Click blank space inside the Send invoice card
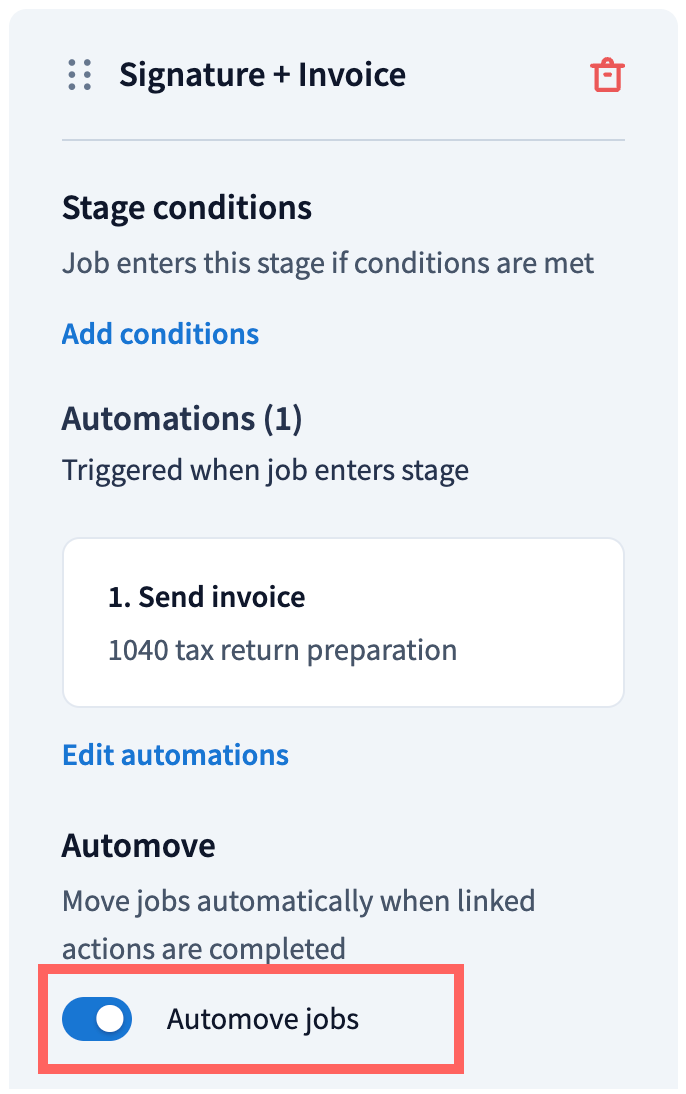Screen dimensions: 686x1094 (540, 625)
